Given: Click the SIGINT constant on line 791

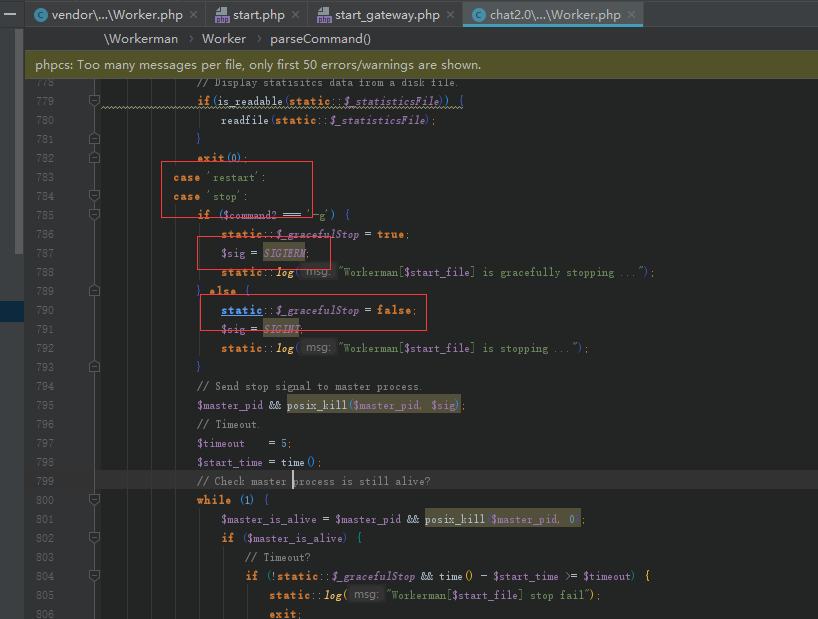Looking at the screenshot, I should (x=281, y=329).
